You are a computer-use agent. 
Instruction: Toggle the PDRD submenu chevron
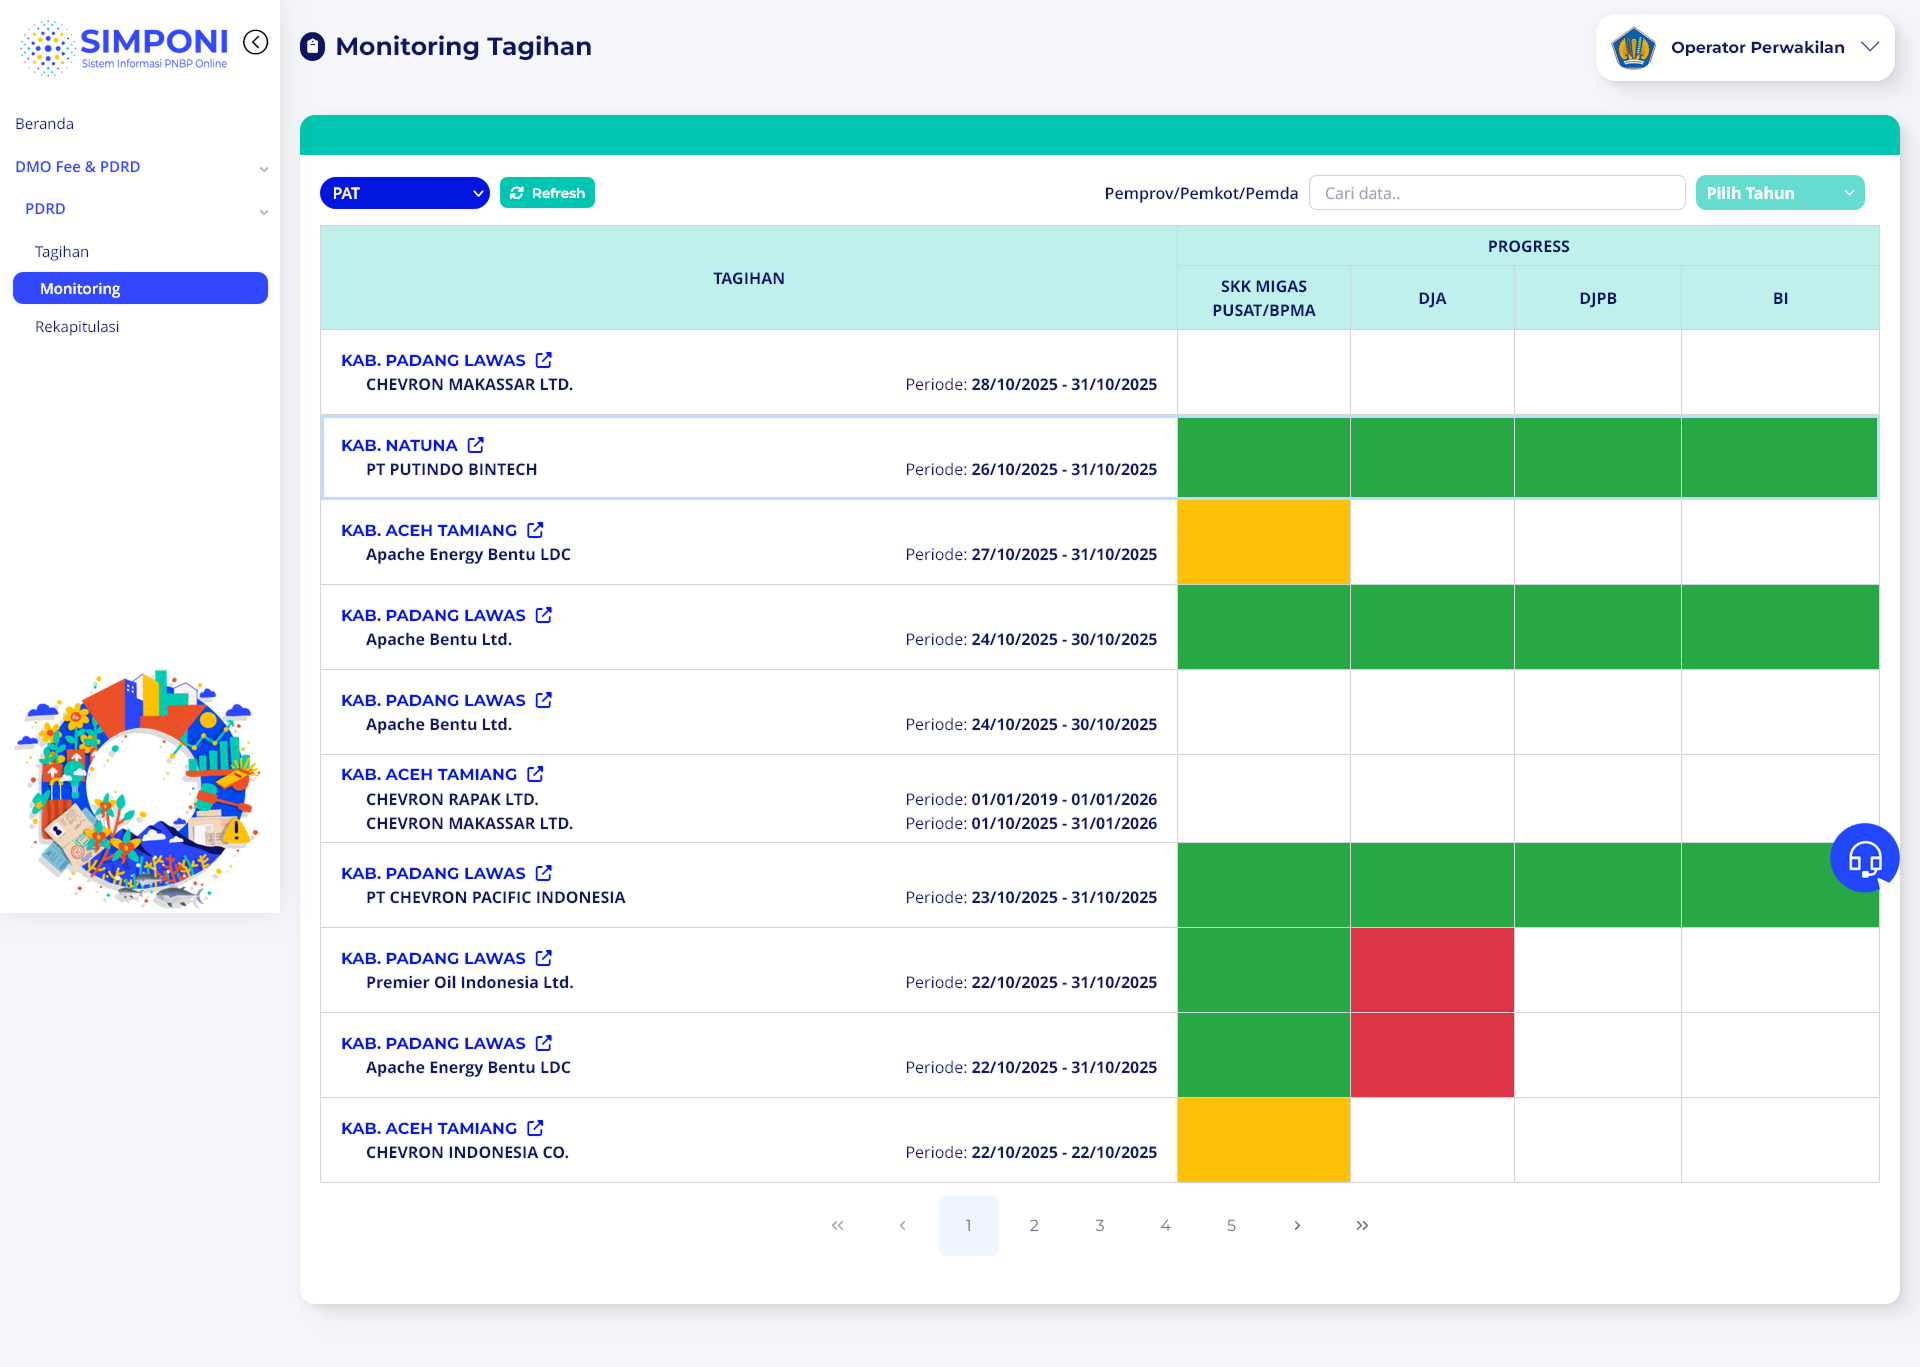(x=264, y=211)
